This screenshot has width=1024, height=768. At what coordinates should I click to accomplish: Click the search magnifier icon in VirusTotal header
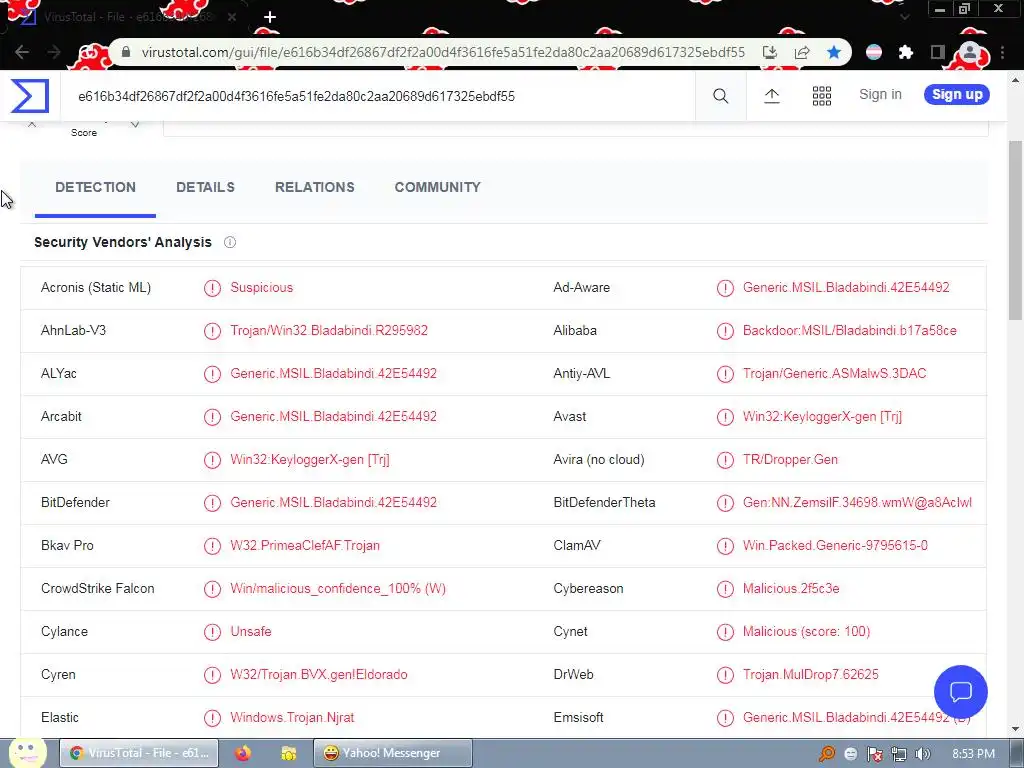point(720,96)
